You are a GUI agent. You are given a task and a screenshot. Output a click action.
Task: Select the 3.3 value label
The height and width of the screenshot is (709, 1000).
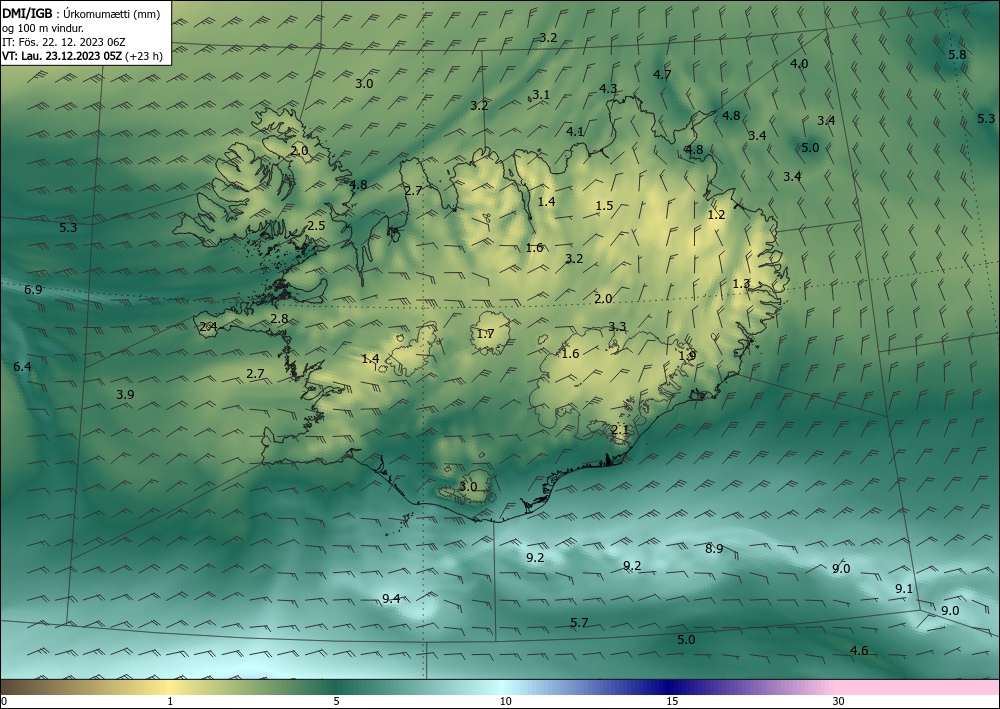pos(617,327)
